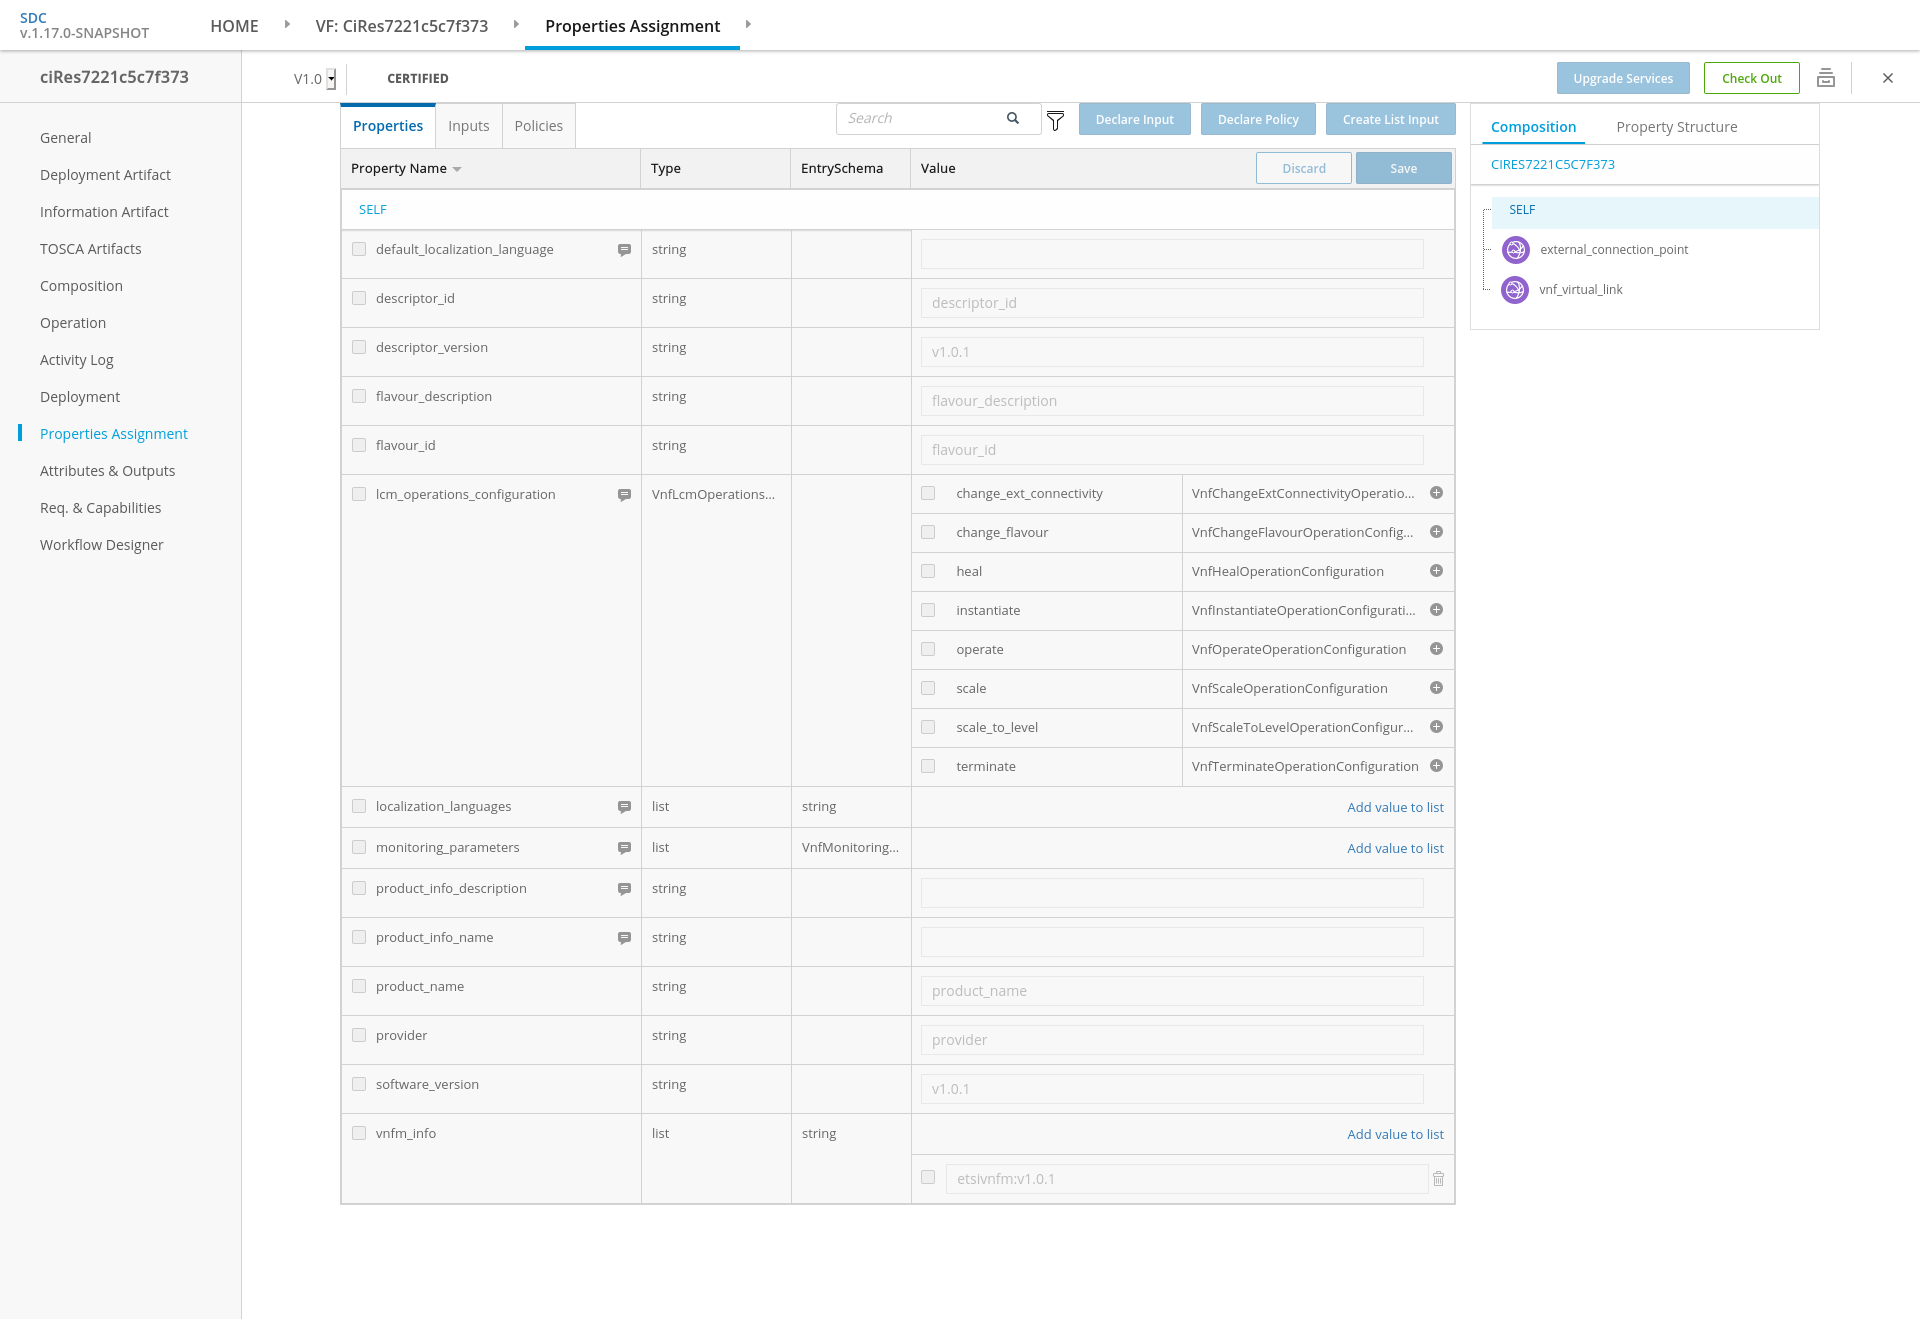Viewport: 1920px width, 1319px height.
Task: Show comment for monitoring_parameters property
Action: (x=624, y=848)
